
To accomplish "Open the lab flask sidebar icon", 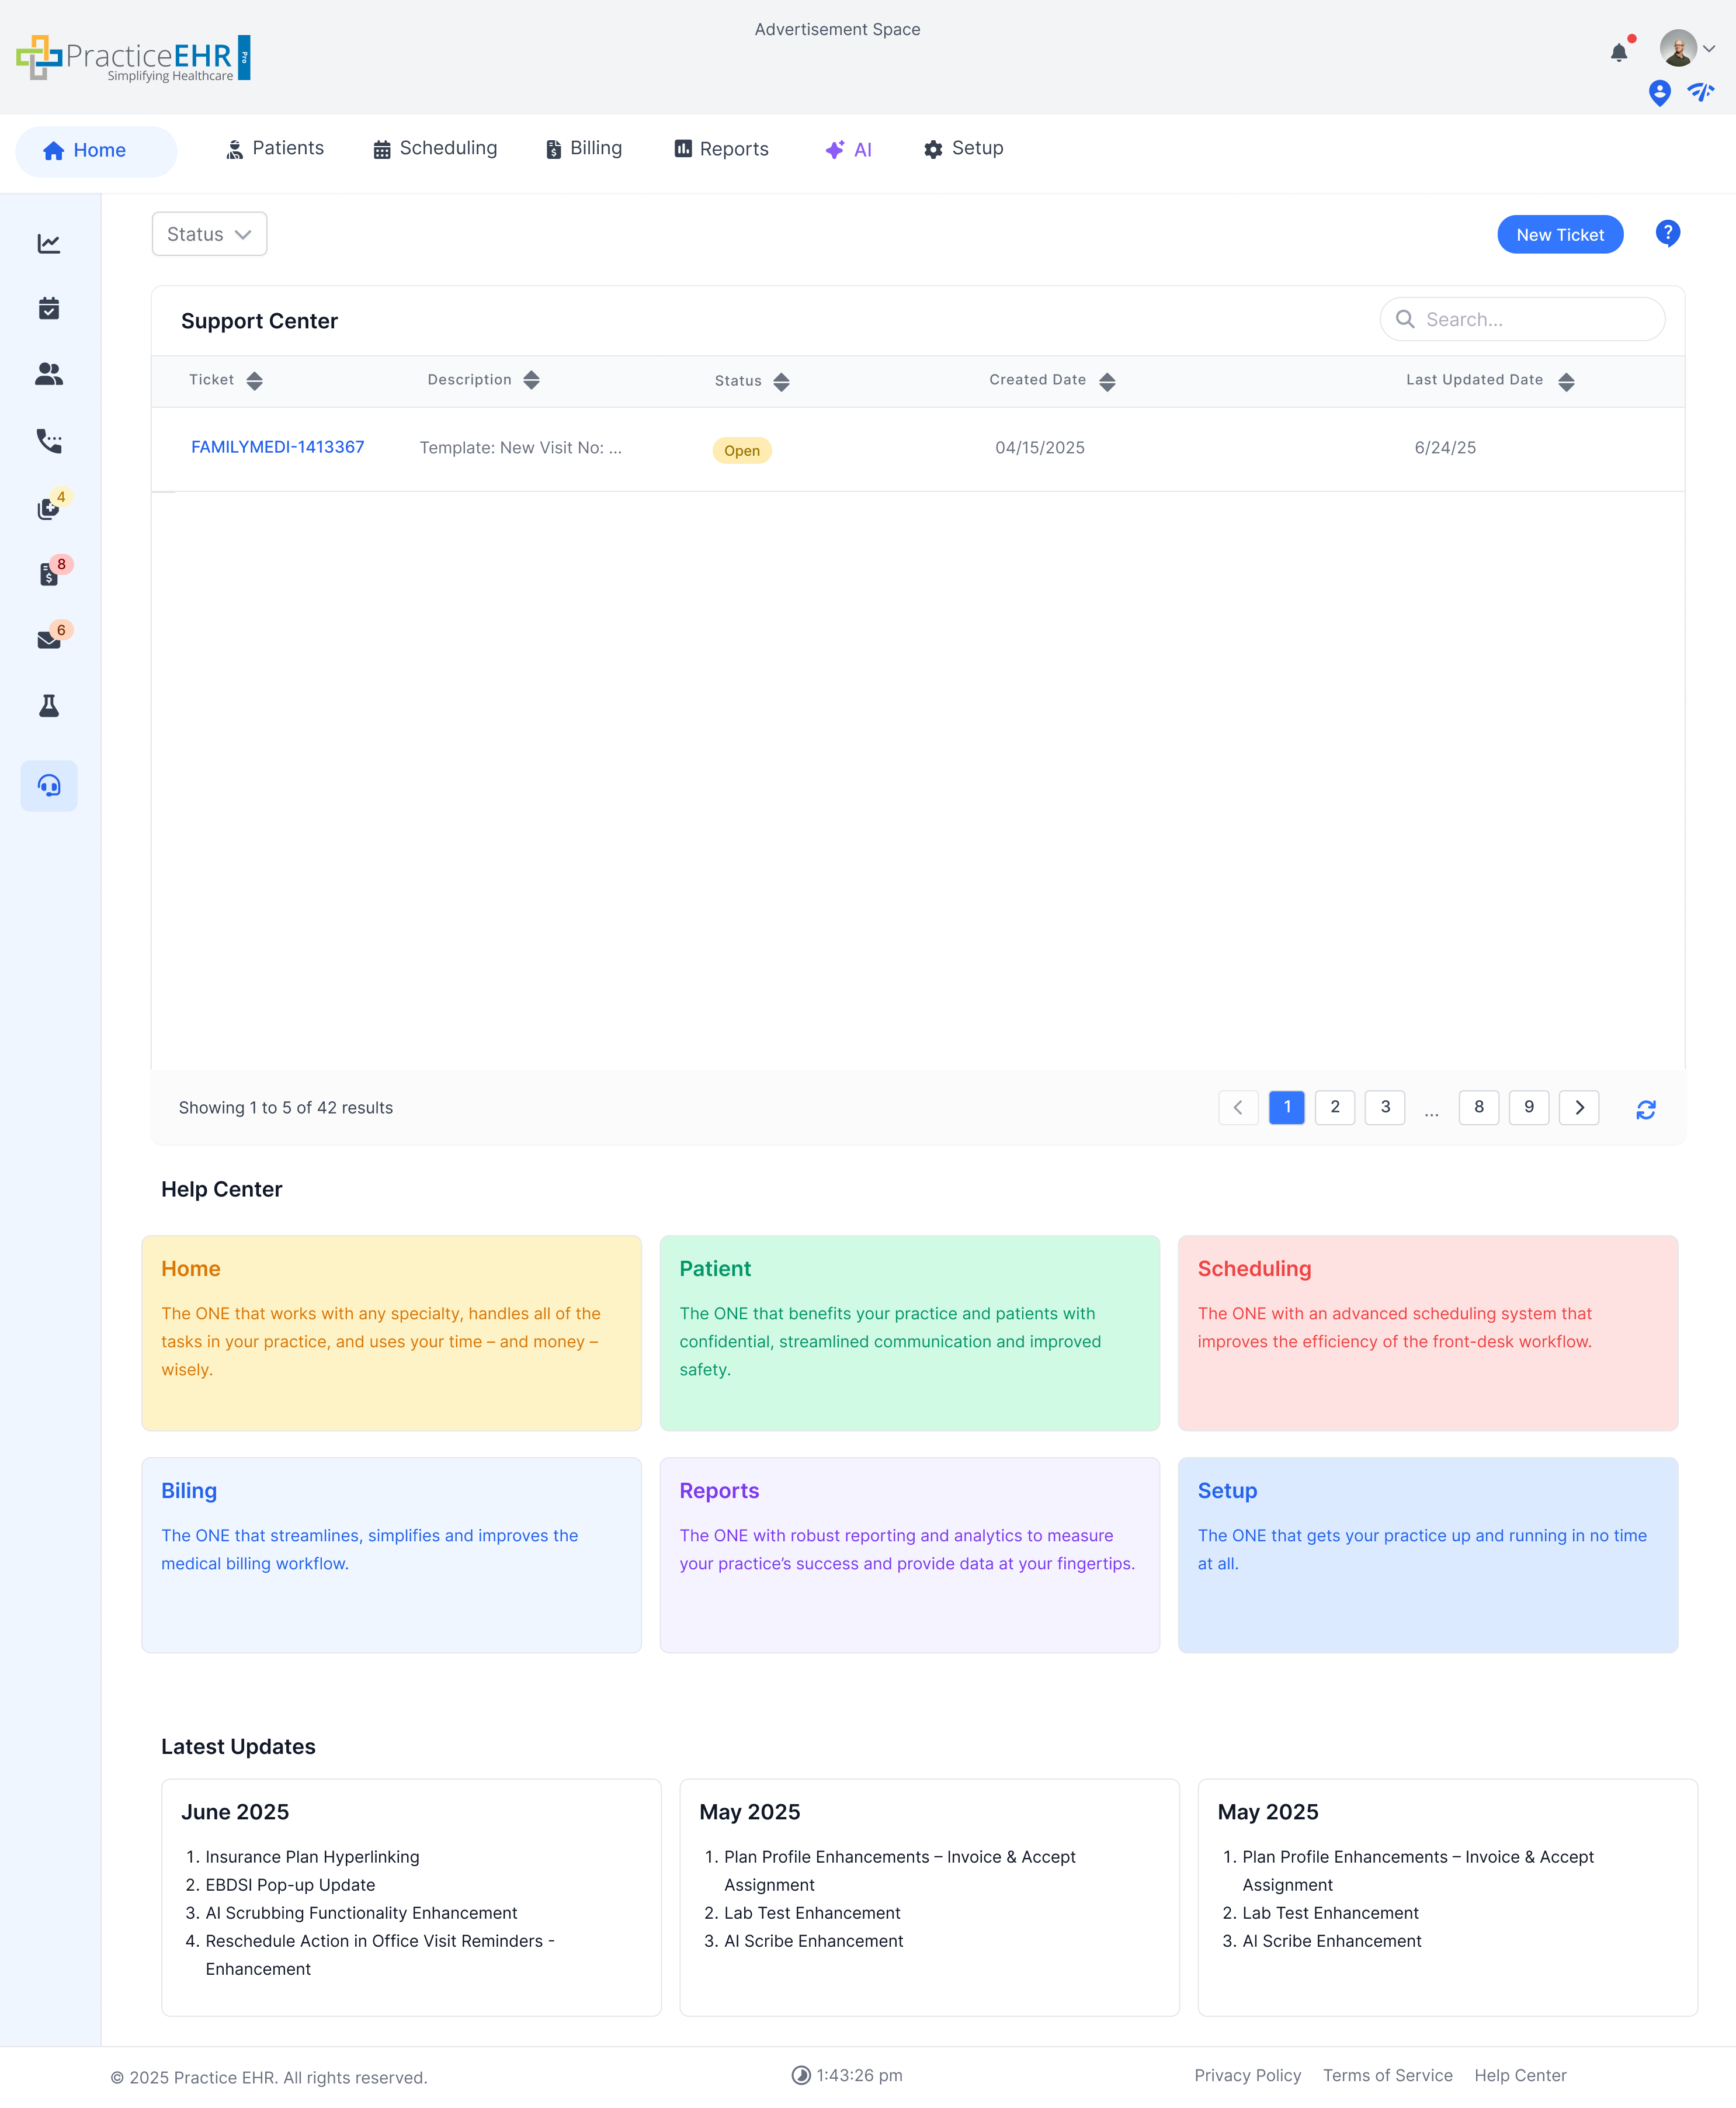I will [49, 706].
